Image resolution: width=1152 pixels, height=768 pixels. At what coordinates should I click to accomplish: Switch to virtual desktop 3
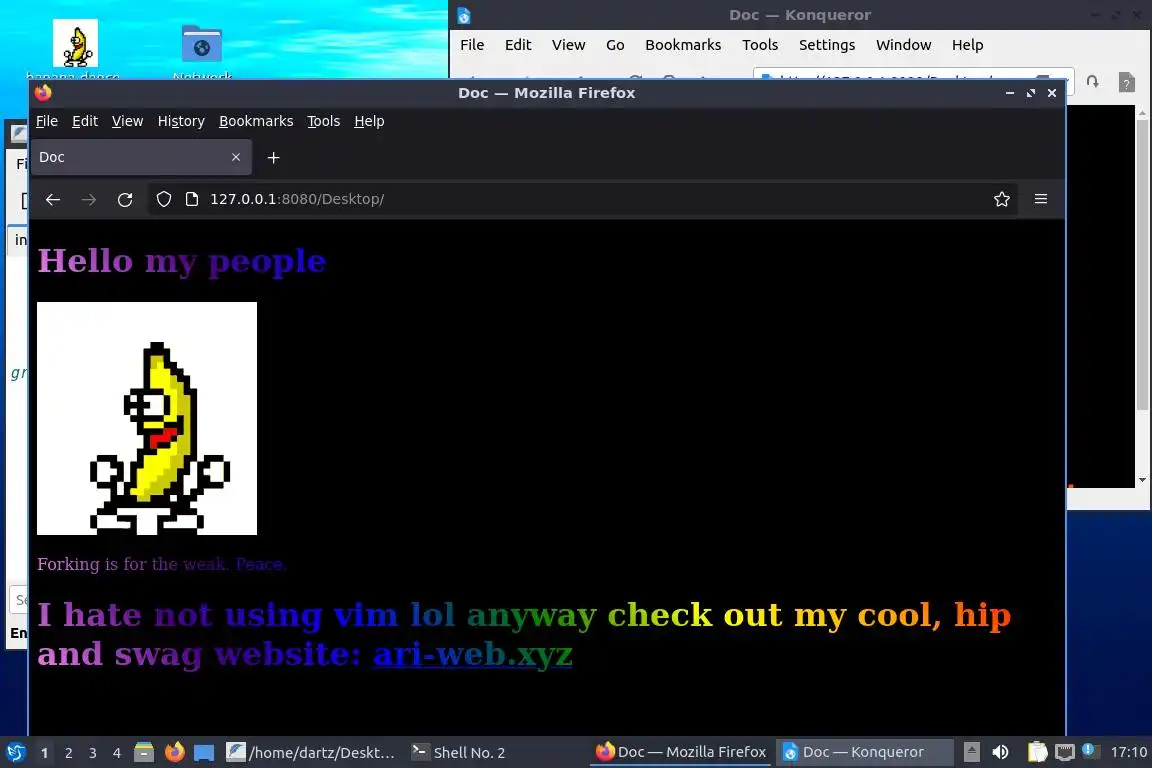pyautogui.click(x=93, y=753)
